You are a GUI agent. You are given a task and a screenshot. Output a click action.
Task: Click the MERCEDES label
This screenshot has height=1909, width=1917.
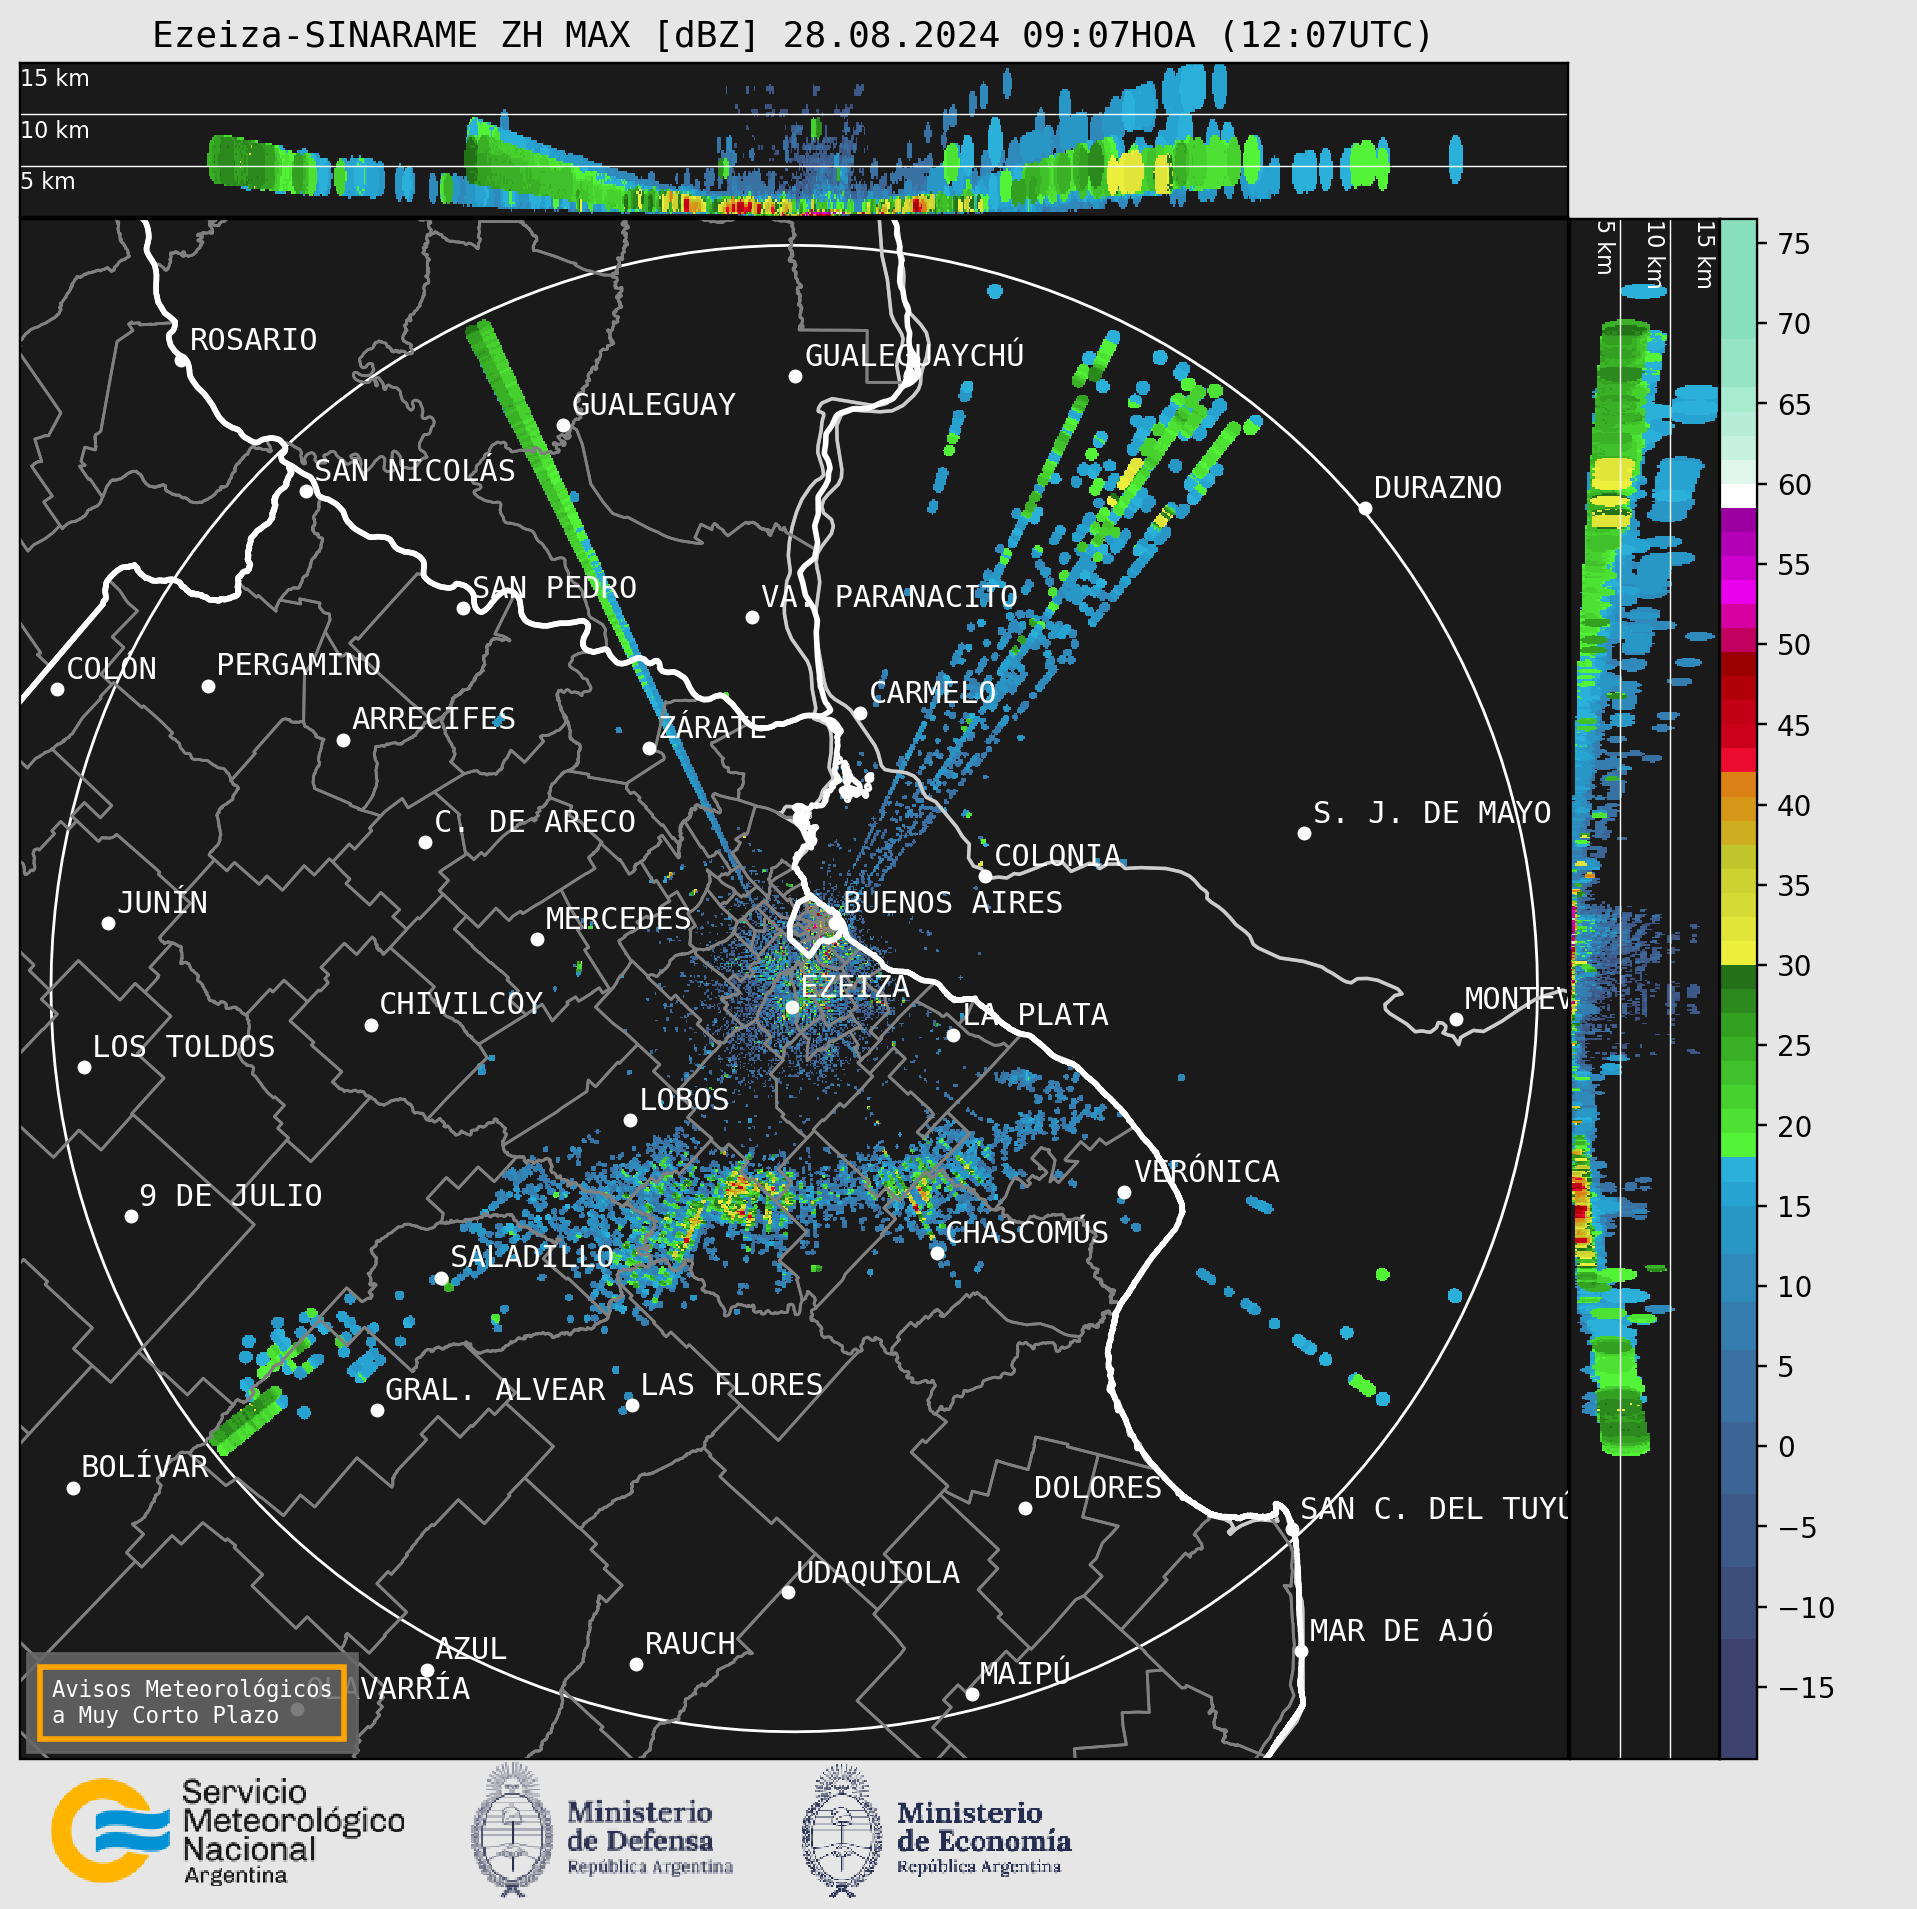(618, 919)
